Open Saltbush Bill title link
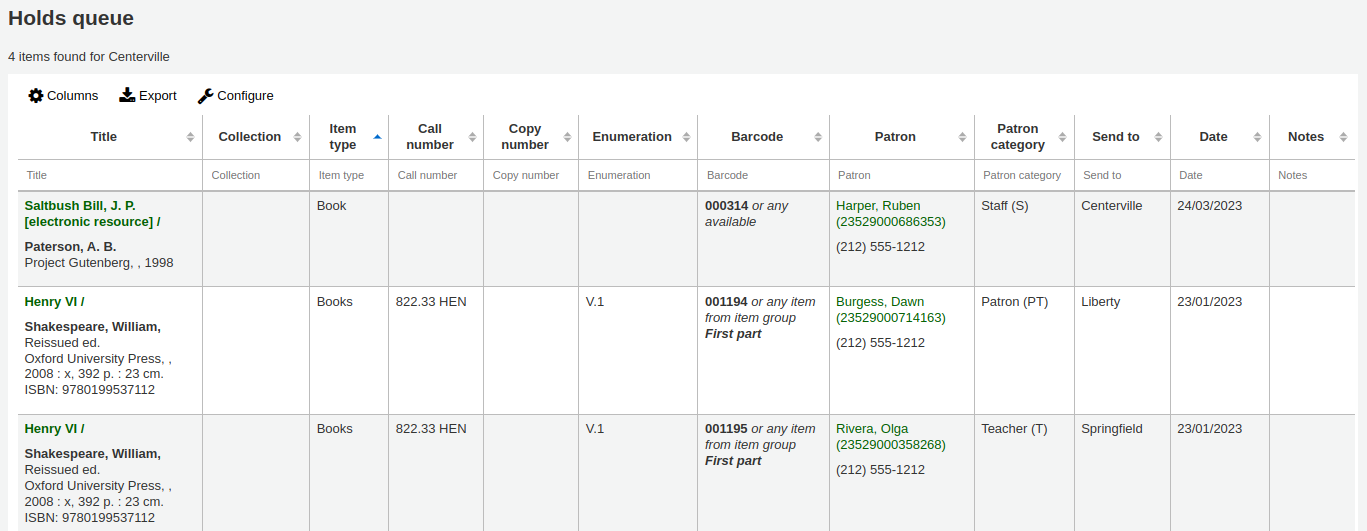This screenshot has height=531, width=1367. (x=80, y=206)
